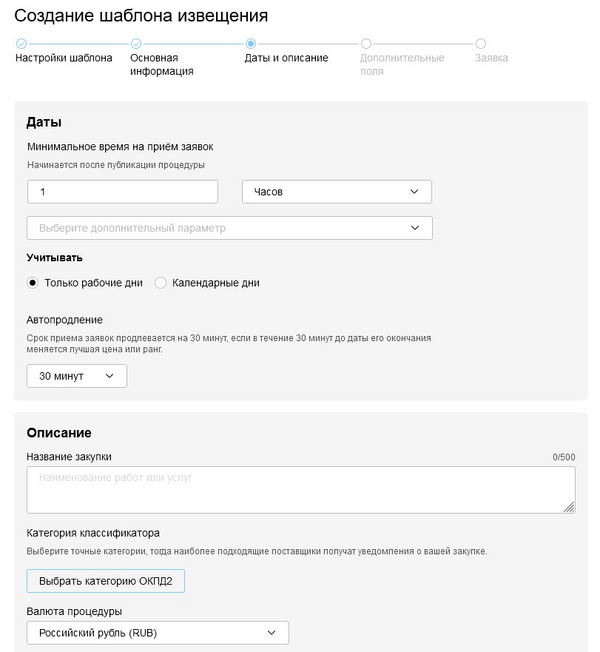This screenshot has height=652, width=600.
Task: Go to the "Основная информация" step
Action: pyautogui.click(x=162, y=64)
